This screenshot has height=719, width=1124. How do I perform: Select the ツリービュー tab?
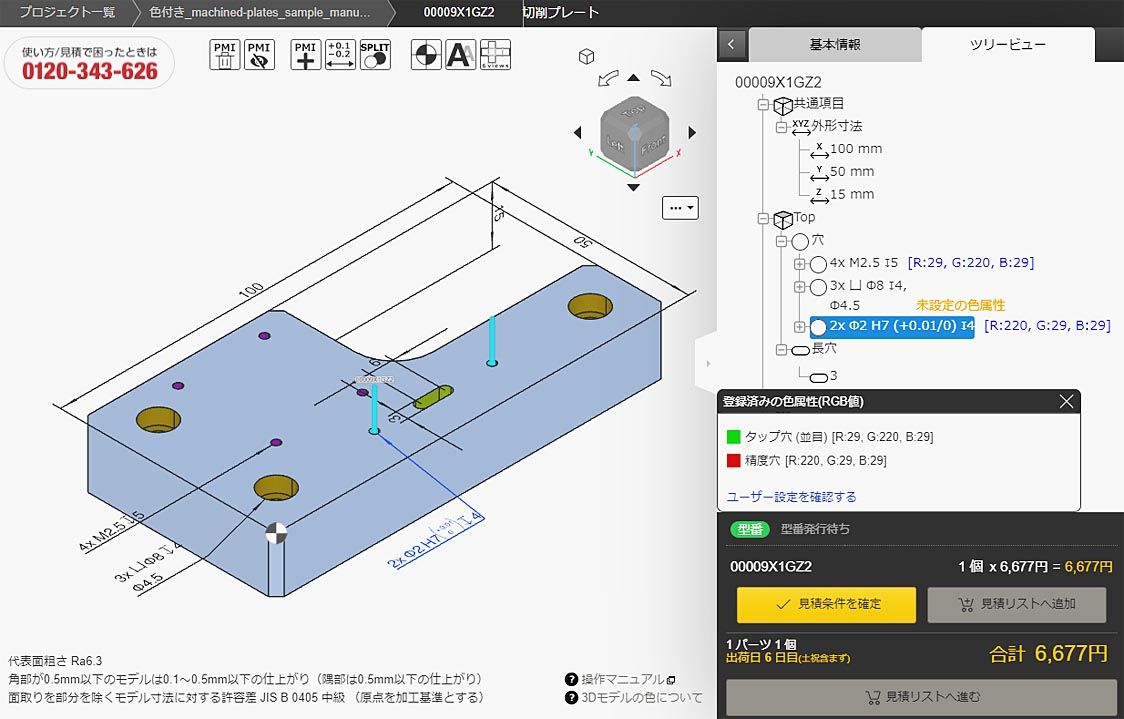[x=1007, y=45]
